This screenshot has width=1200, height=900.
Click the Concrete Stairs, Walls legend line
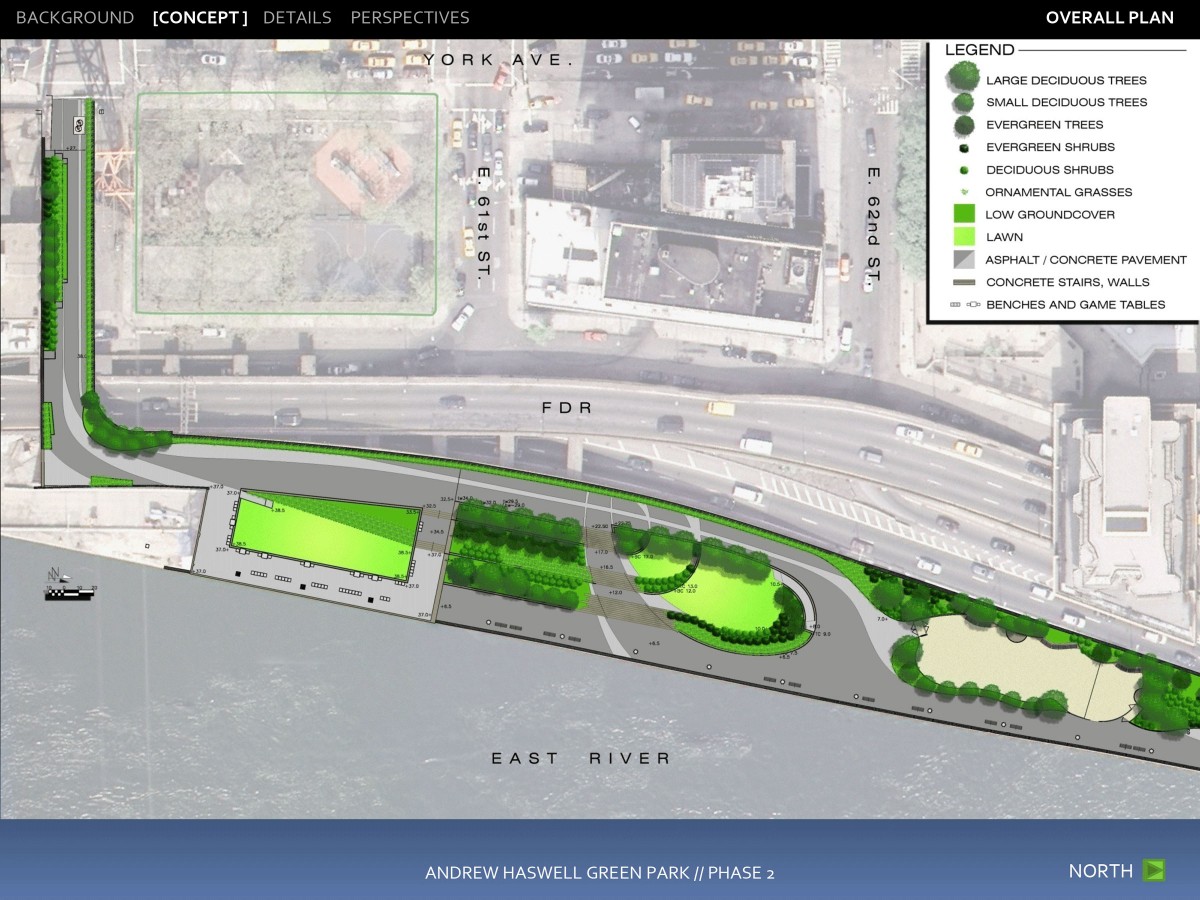[963, 282]
